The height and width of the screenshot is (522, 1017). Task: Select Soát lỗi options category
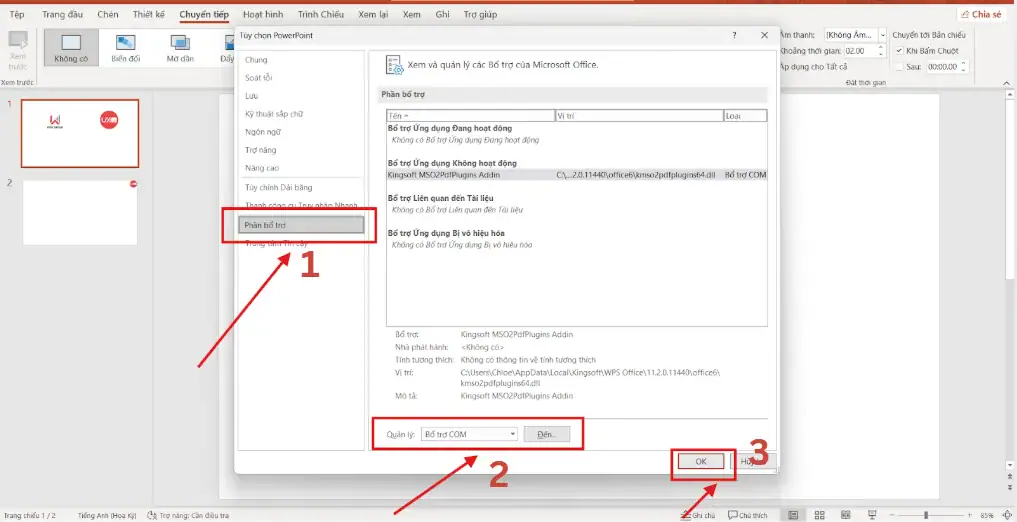259,78
